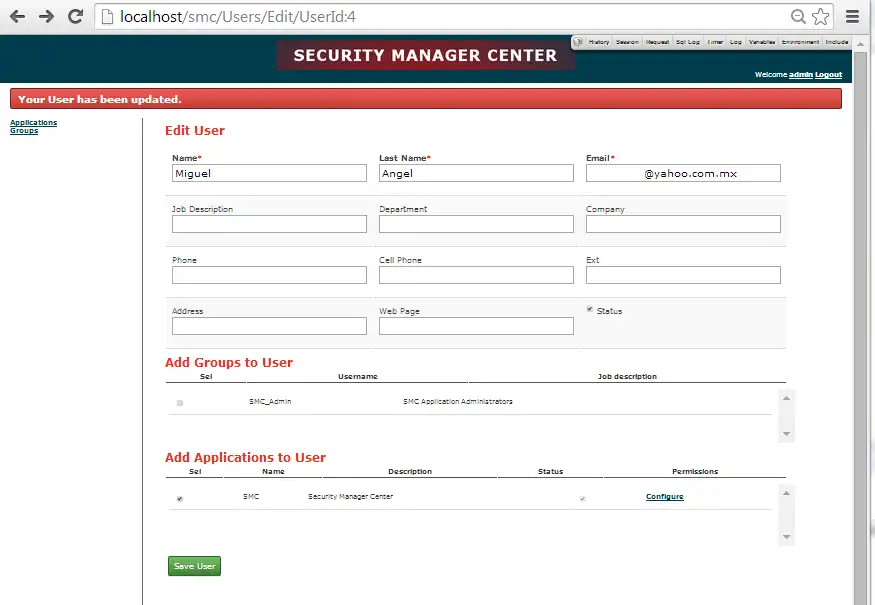Uncheck the SMC application Sel checkbox
The image size is (875, 605).
coord(180,498)
